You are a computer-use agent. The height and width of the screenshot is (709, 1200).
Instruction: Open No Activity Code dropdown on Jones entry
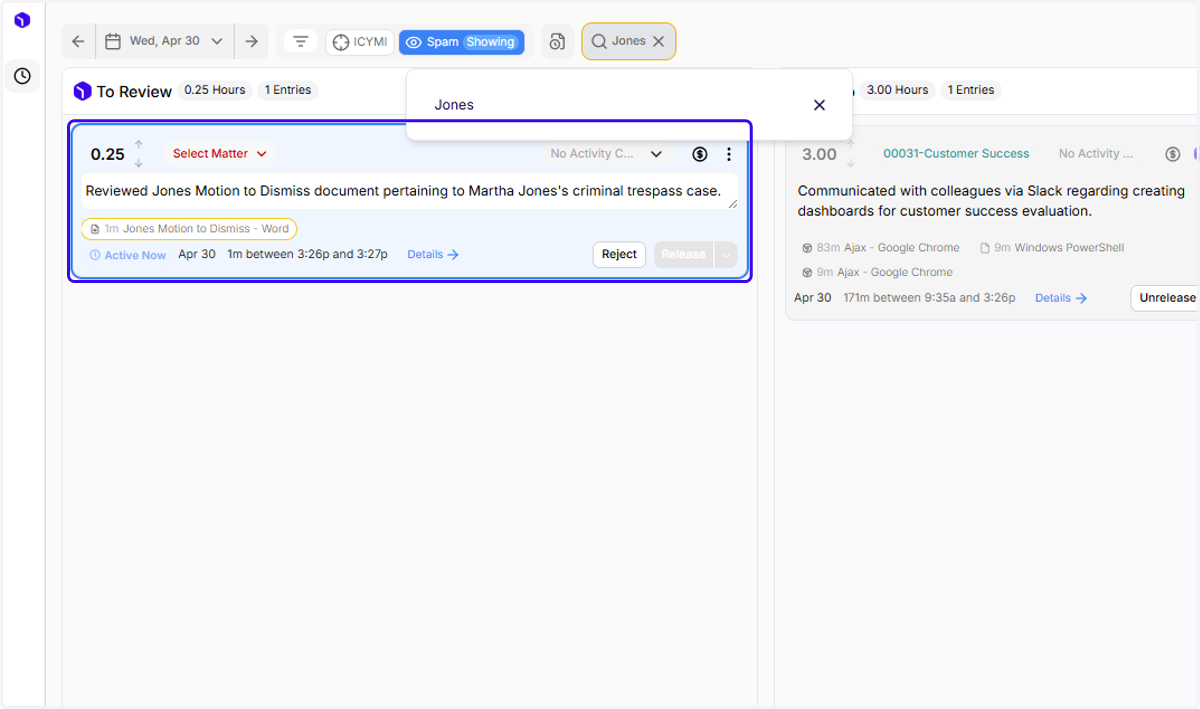pos(606,154)
